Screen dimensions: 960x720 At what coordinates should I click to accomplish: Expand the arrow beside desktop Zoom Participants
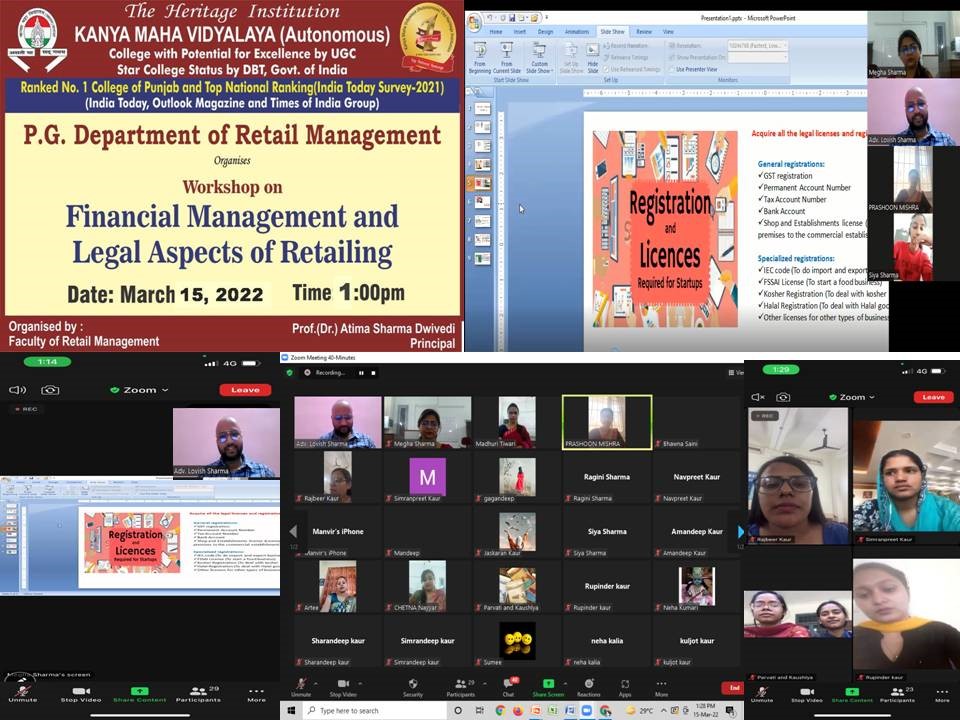pyautogui.click(x=484, y=683)
